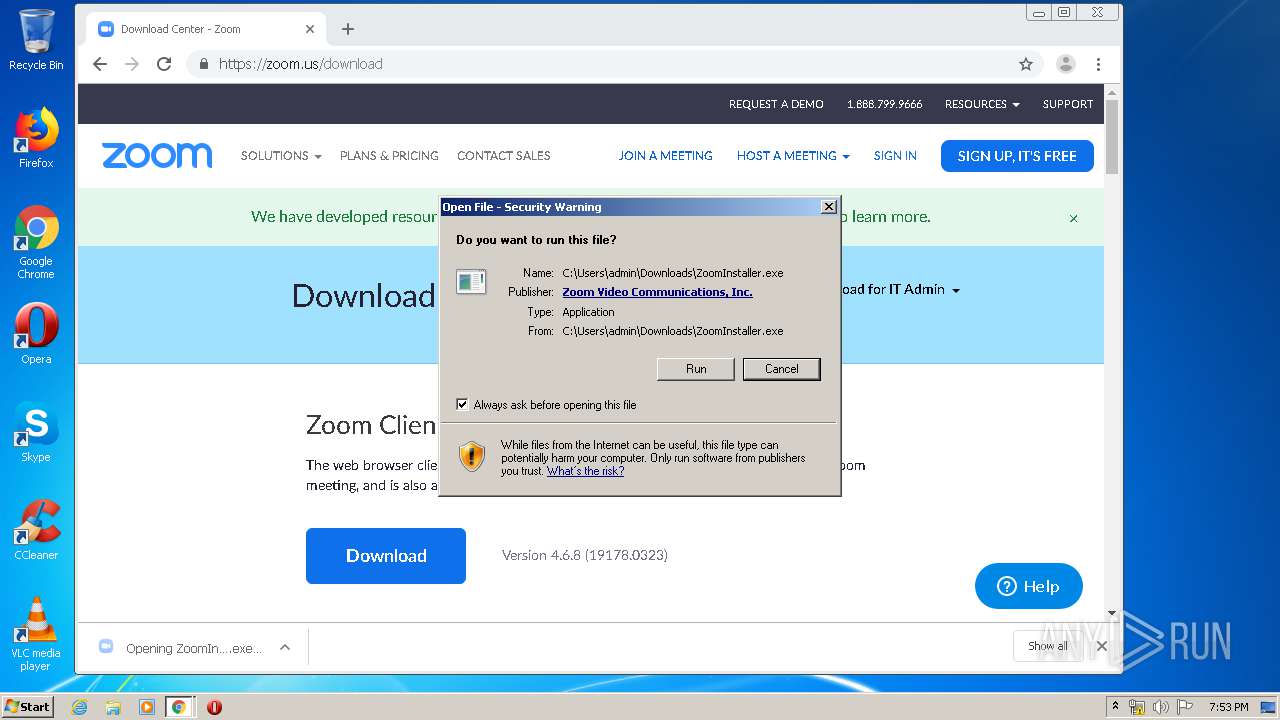Go back using Chrome's back arrow
Screen dimensions: 1280x720
[x=100, y=64]
